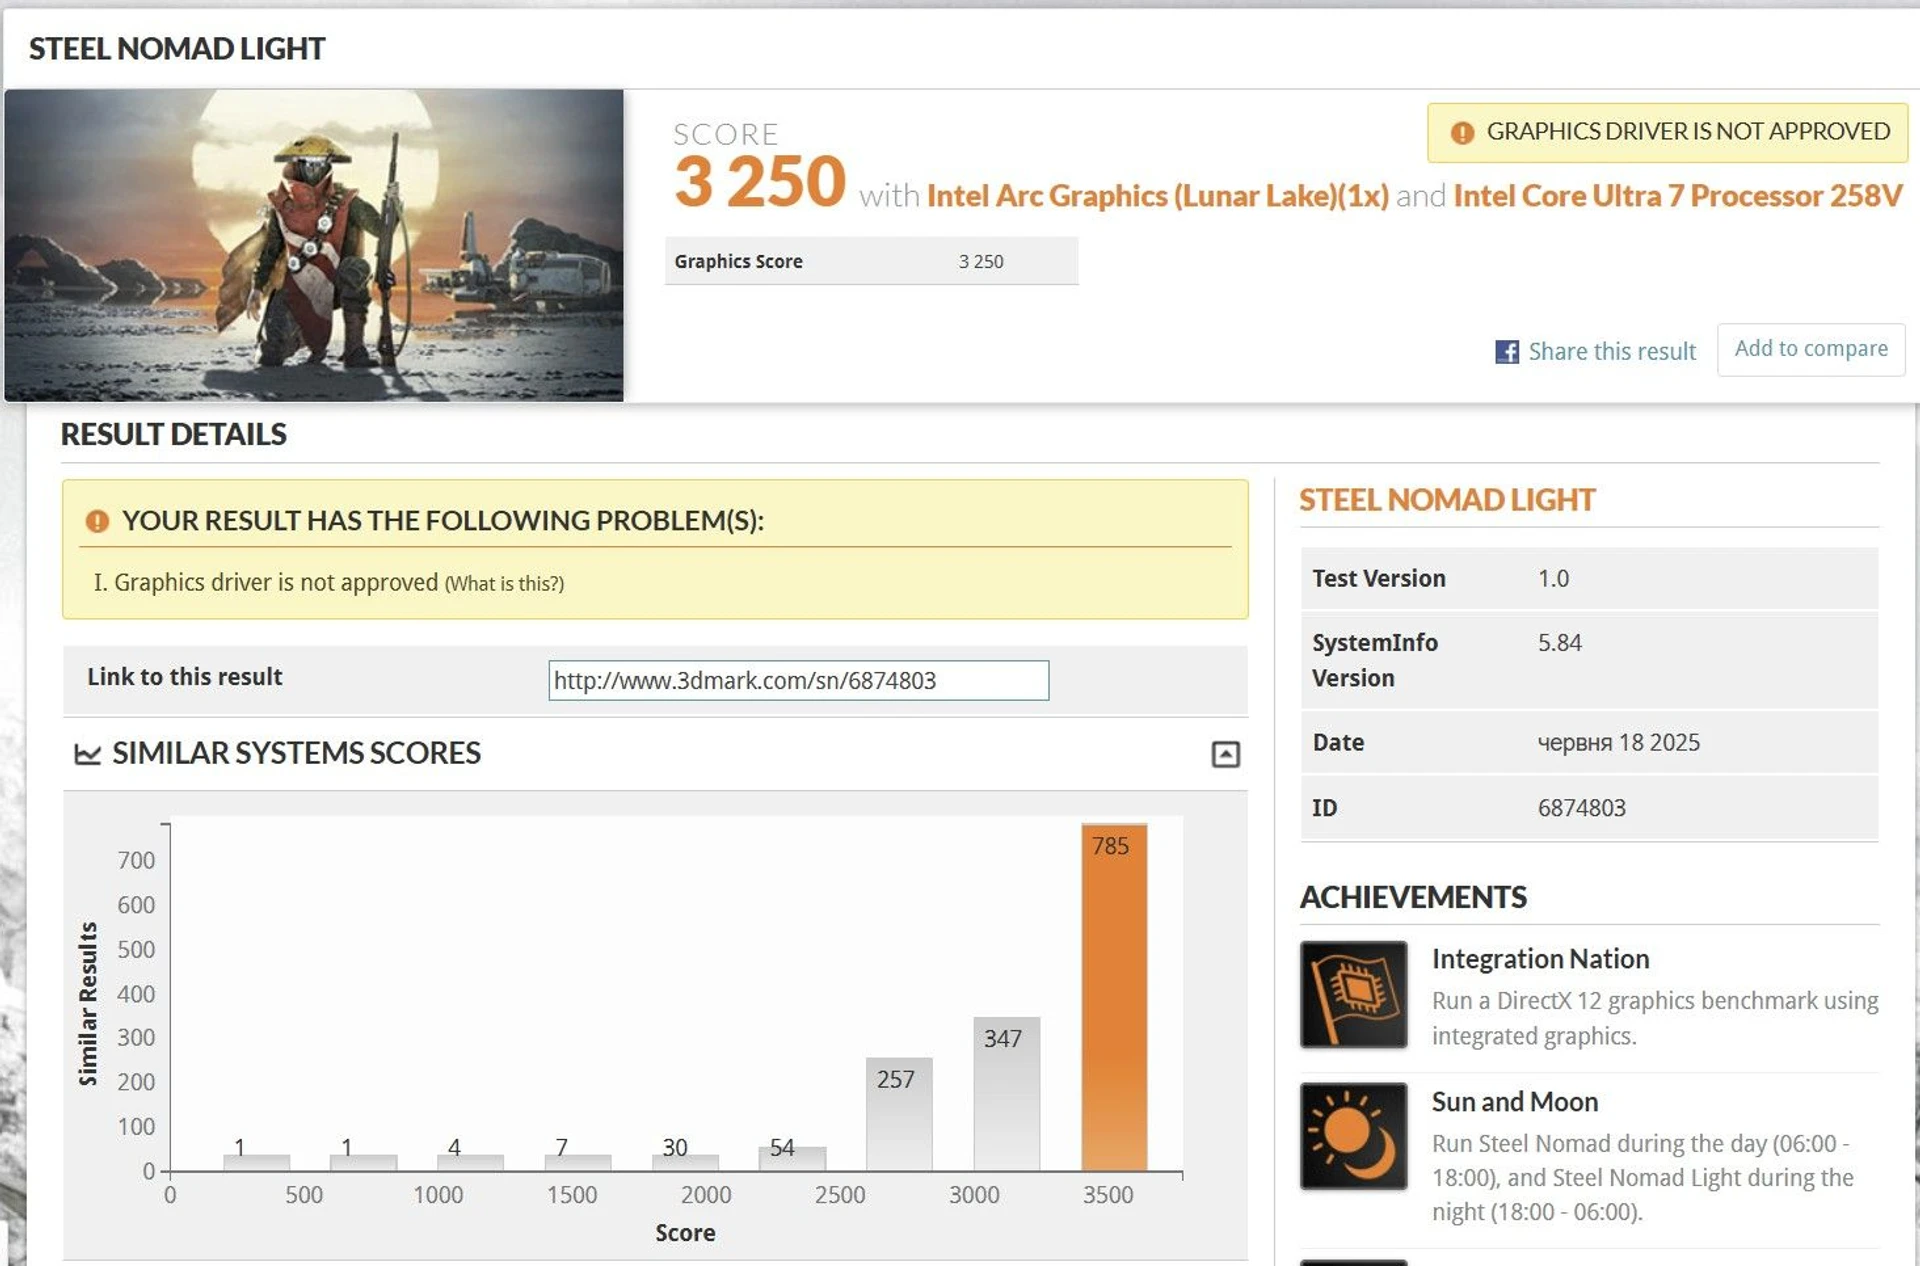Click the 54 results bar
This screenshot has width=1920, height=1266.
tap(792, 1158)
